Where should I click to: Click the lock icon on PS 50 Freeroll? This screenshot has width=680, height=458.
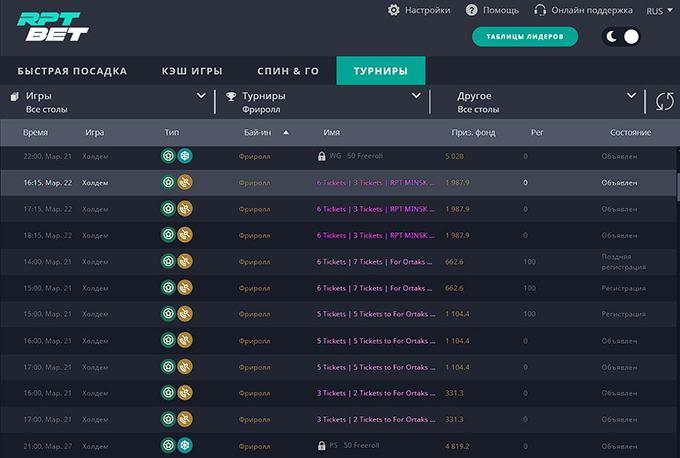pos(321,444)
